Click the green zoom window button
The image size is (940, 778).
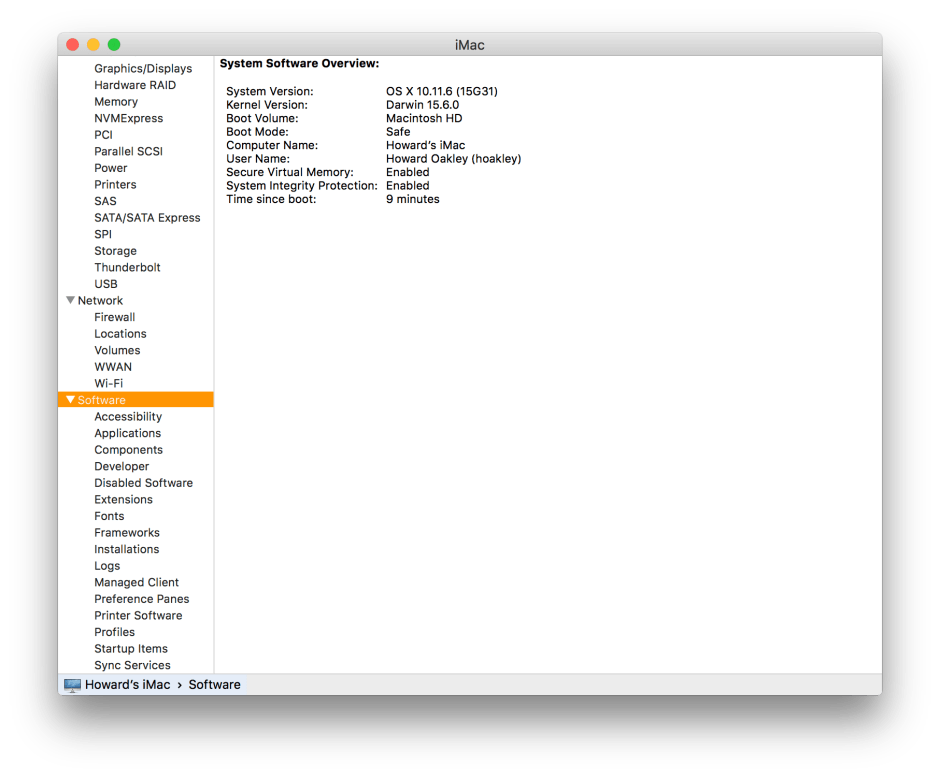pos(114,45)
